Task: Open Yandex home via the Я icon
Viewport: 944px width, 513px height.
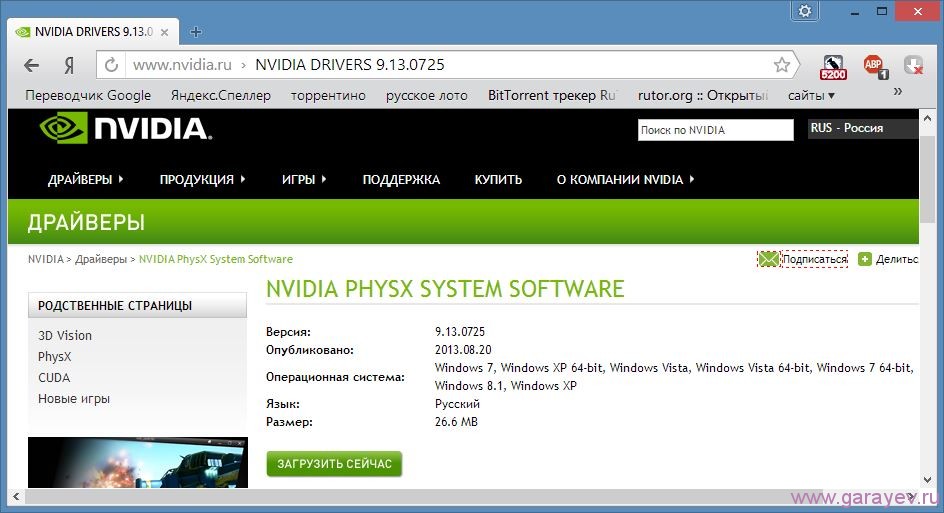Action: (69, 65)
